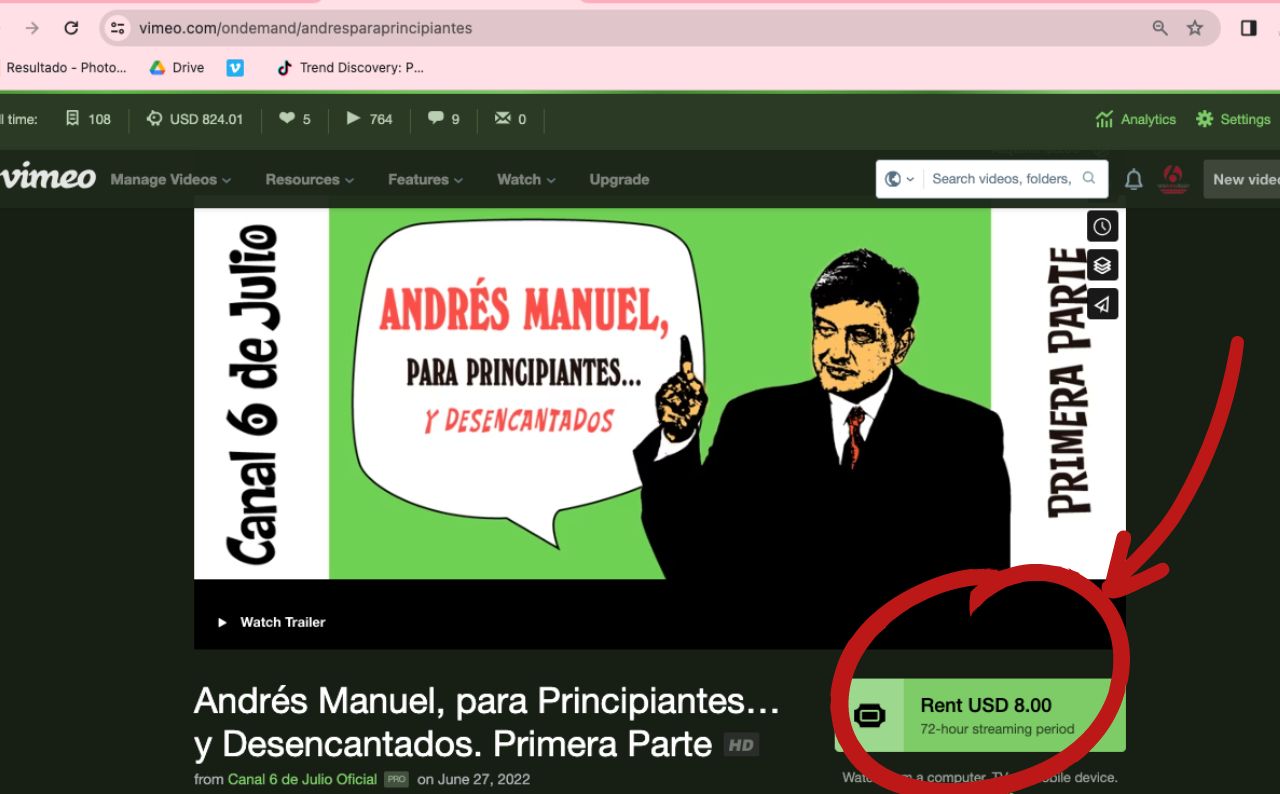Screen dimensions: 1280x794
Task: Click the New video button
Action: pyautogui.click(x=1242, y=179)
